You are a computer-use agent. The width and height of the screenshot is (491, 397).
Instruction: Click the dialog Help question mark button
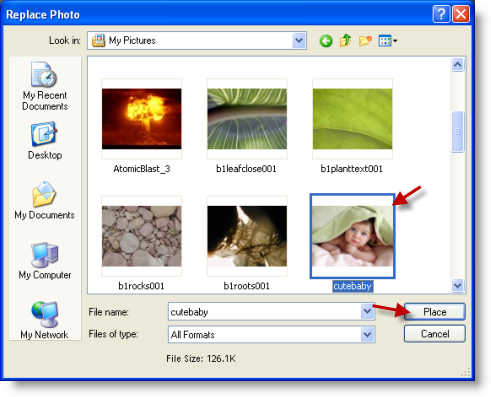441,14
